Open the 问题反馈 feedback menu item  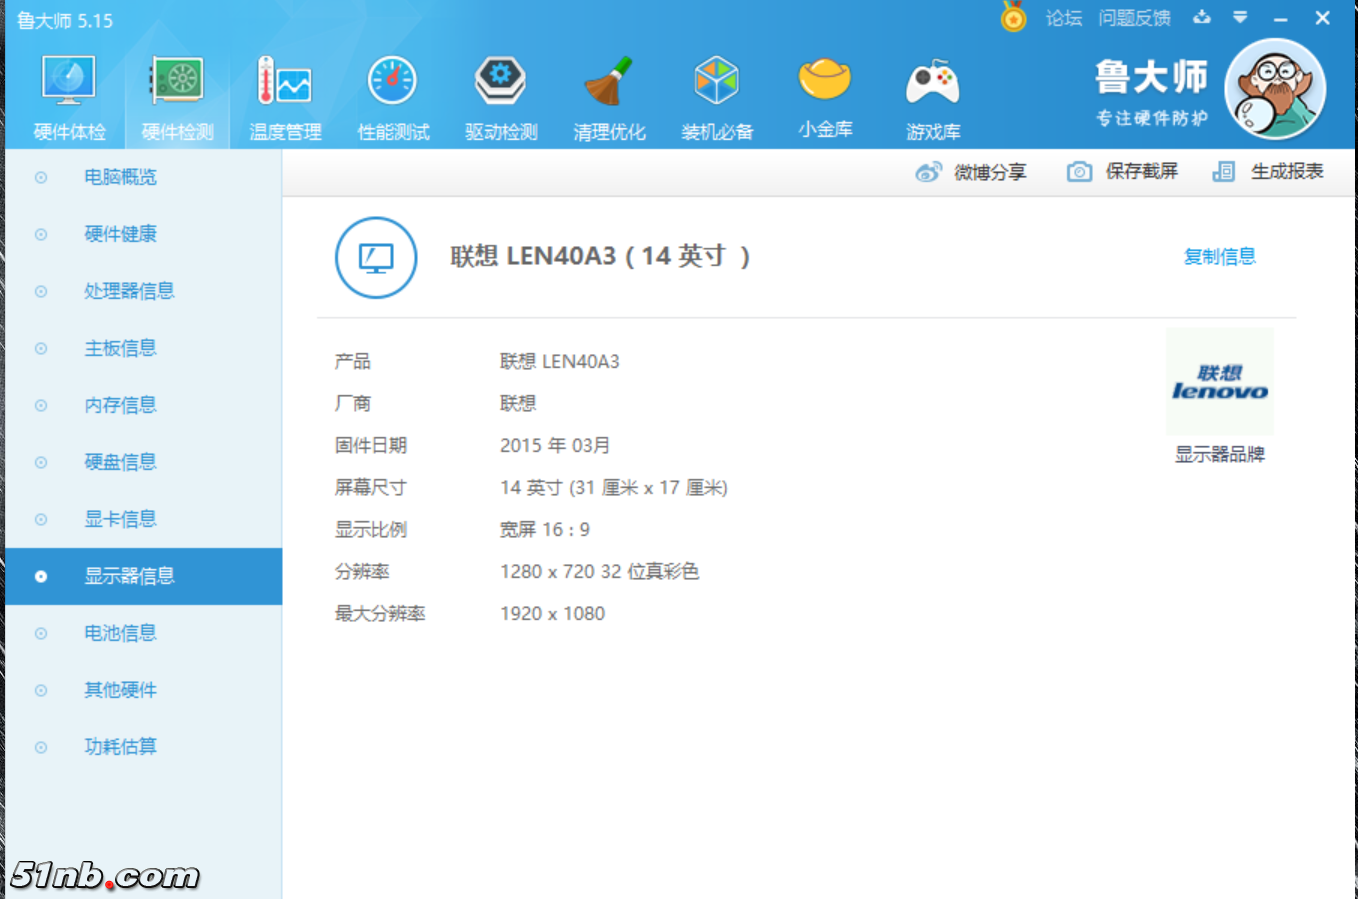pos(1135,17)
